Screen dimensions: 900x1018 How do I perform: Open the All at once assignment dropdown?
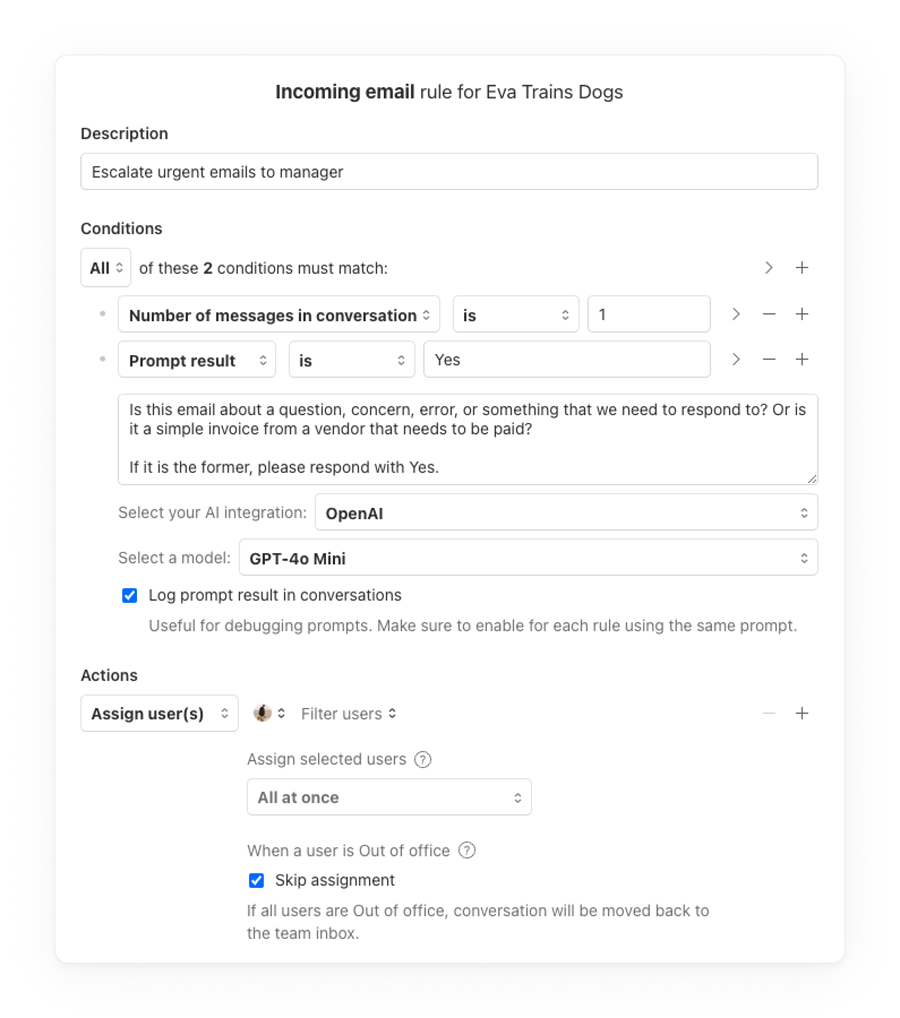coord(389,798)
